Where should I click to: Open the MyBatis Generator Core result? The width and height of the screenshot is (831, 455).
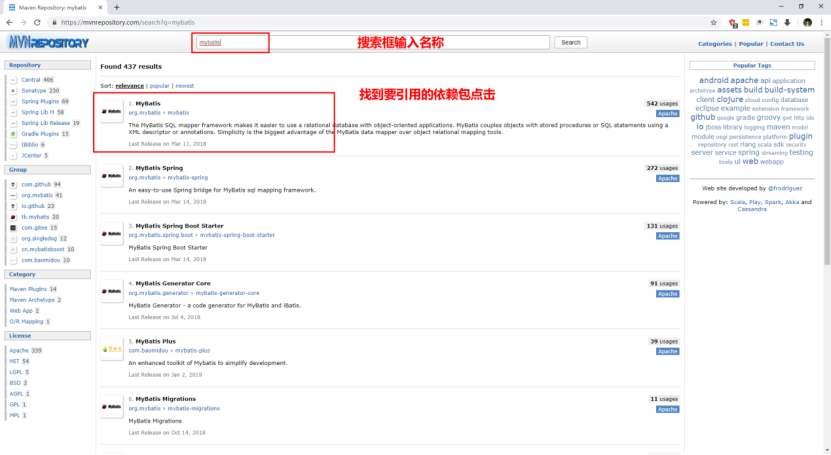[x=173, y=283]
